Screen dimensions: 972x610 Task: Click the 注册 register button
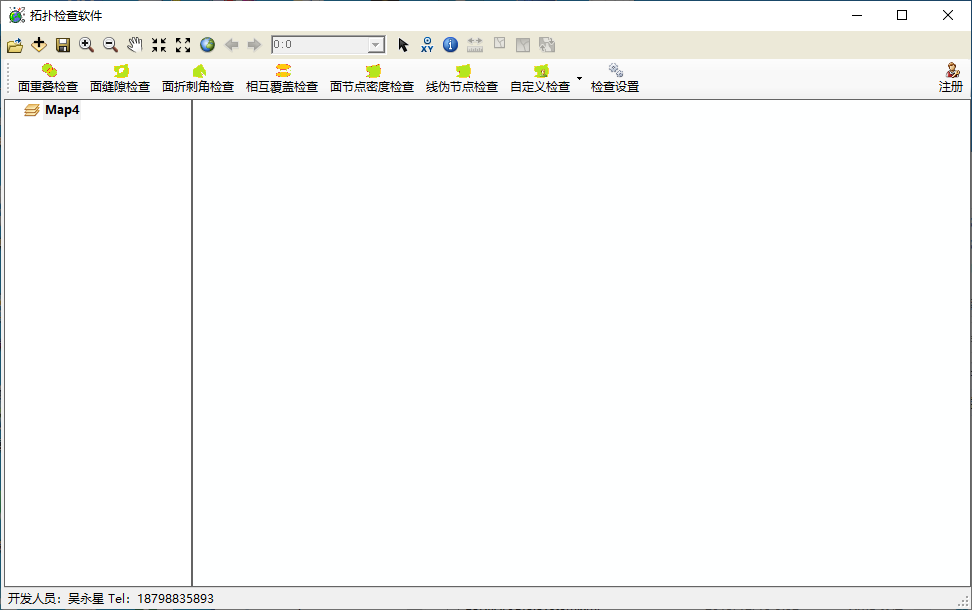(x=950, y=79)
